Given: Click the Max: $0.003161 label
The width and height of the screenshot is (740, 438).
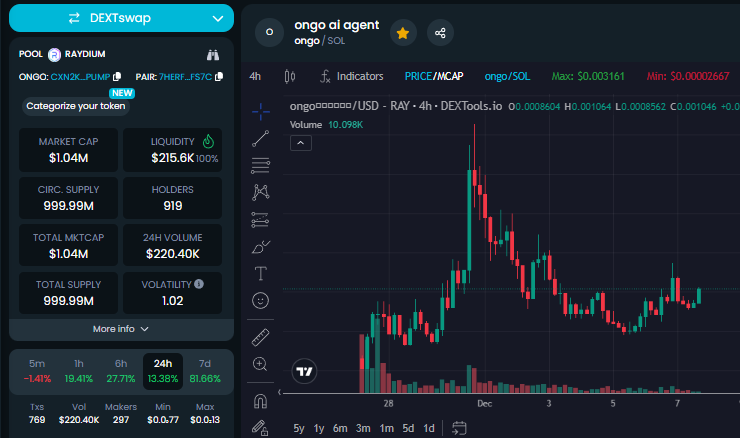Looking at the screenshot, I should click(588, 76).
